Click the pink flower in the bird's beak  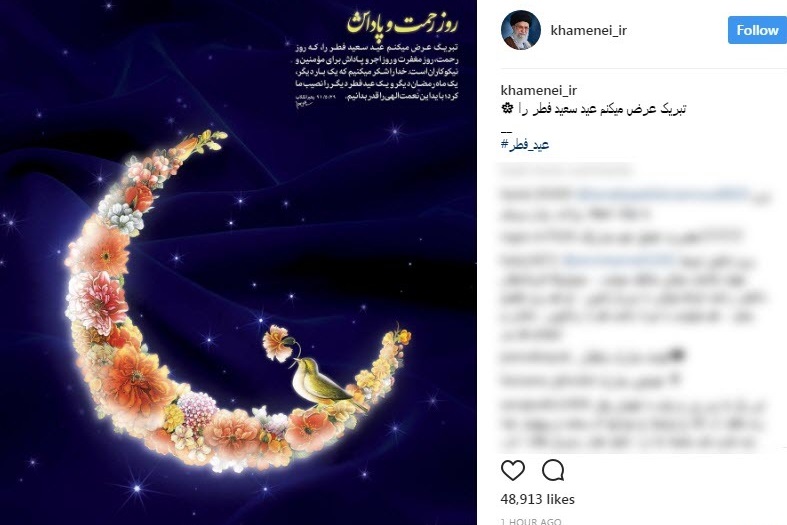pyautogui.click(x=277, y=343)
